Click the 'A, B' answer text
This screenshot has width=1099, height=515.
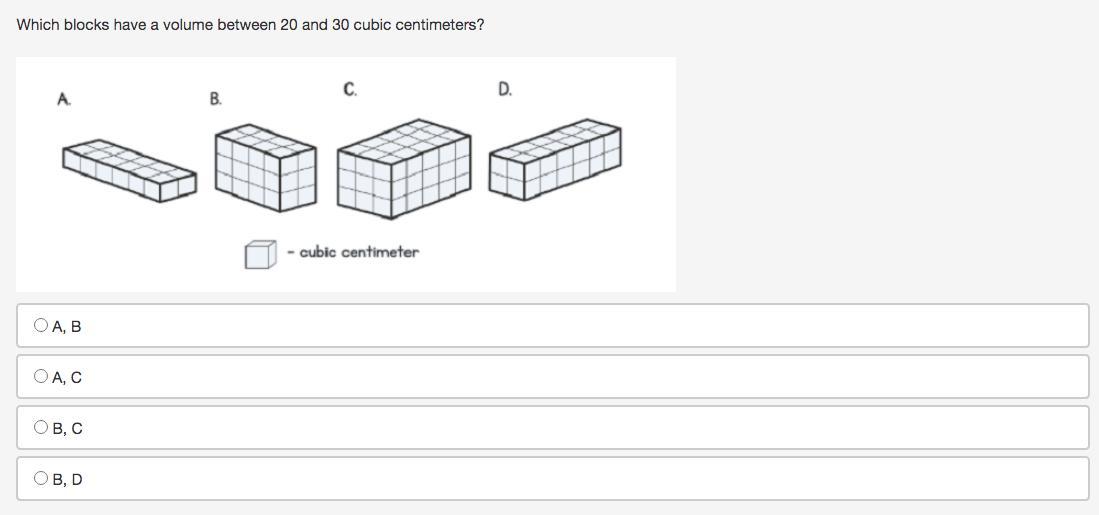click(x=67, y=326)
